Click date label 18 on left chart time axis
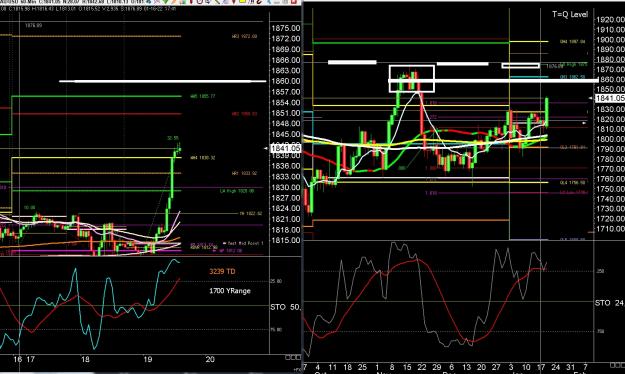This screenshot has width=625, height=374. (x=85, y=359)
